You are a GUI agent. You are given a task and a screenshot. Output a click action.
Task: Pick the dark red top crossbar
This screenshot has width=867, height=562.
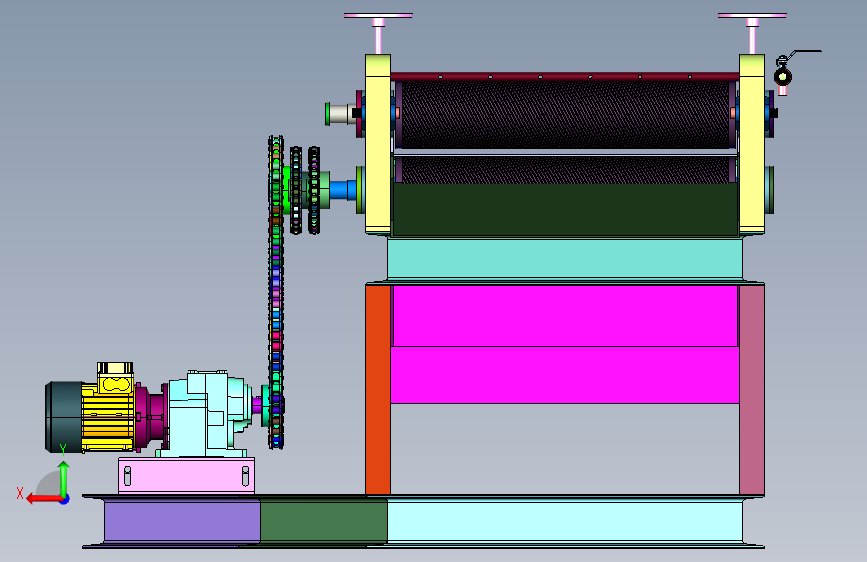pos(565,77)
